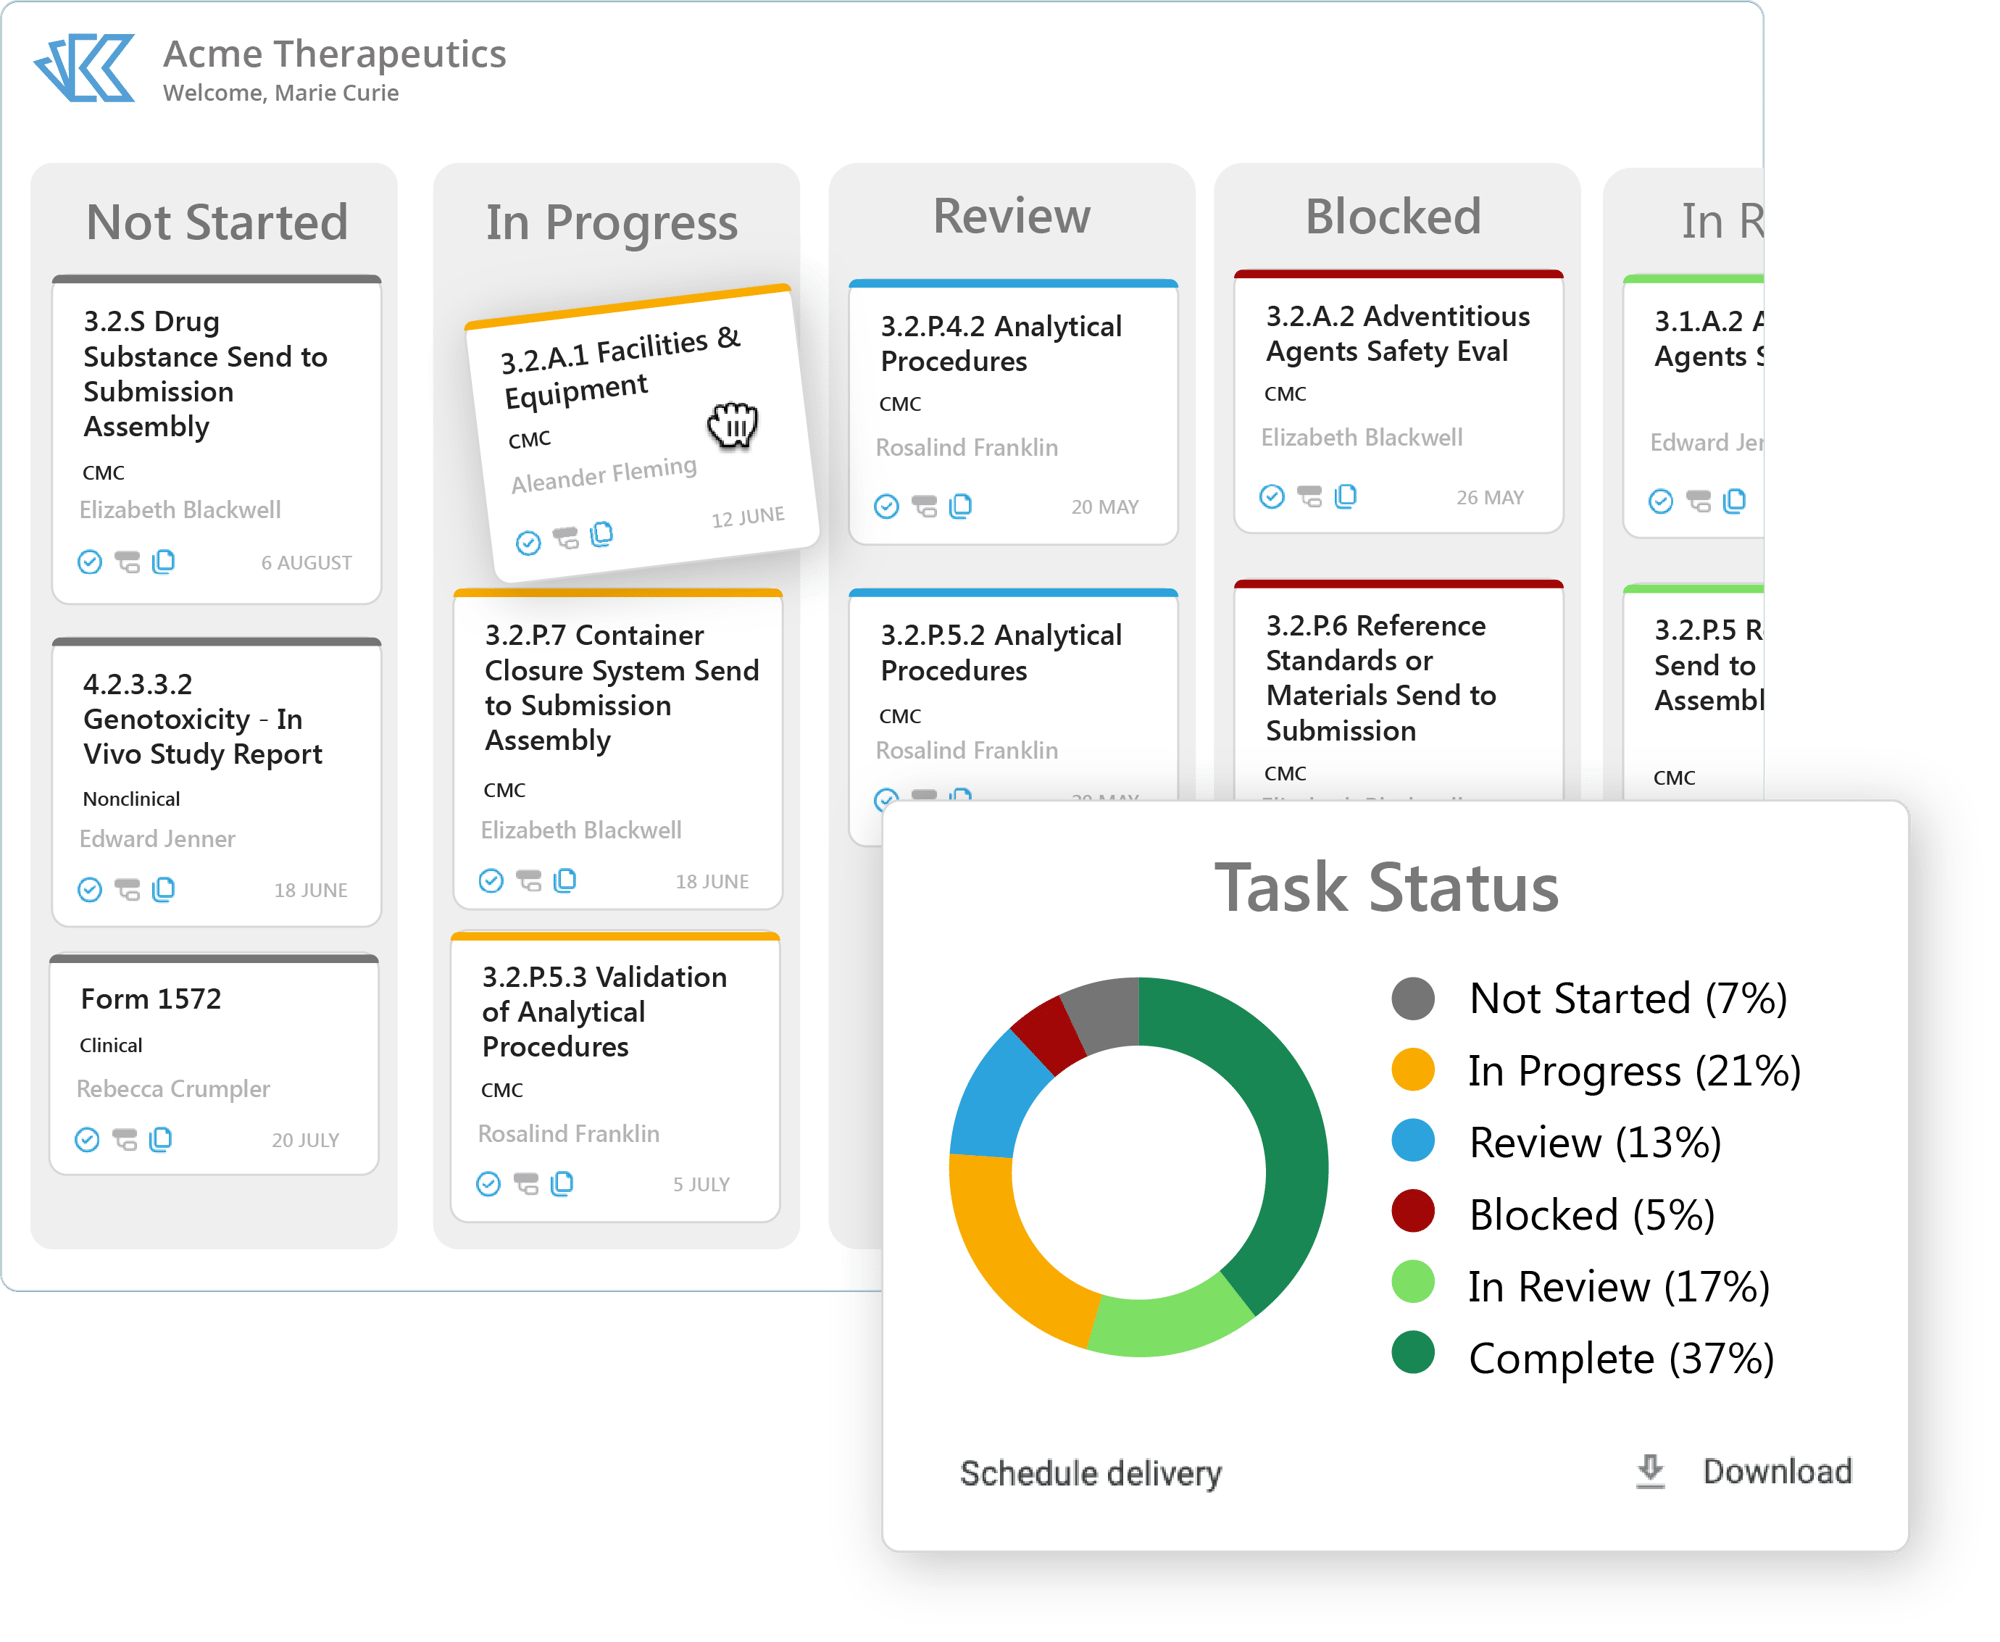Open the 3.2.P.5.2 Analytical Procedures card title
This screenshot has height=1642, width=2000.
[x=1001, y=652]
